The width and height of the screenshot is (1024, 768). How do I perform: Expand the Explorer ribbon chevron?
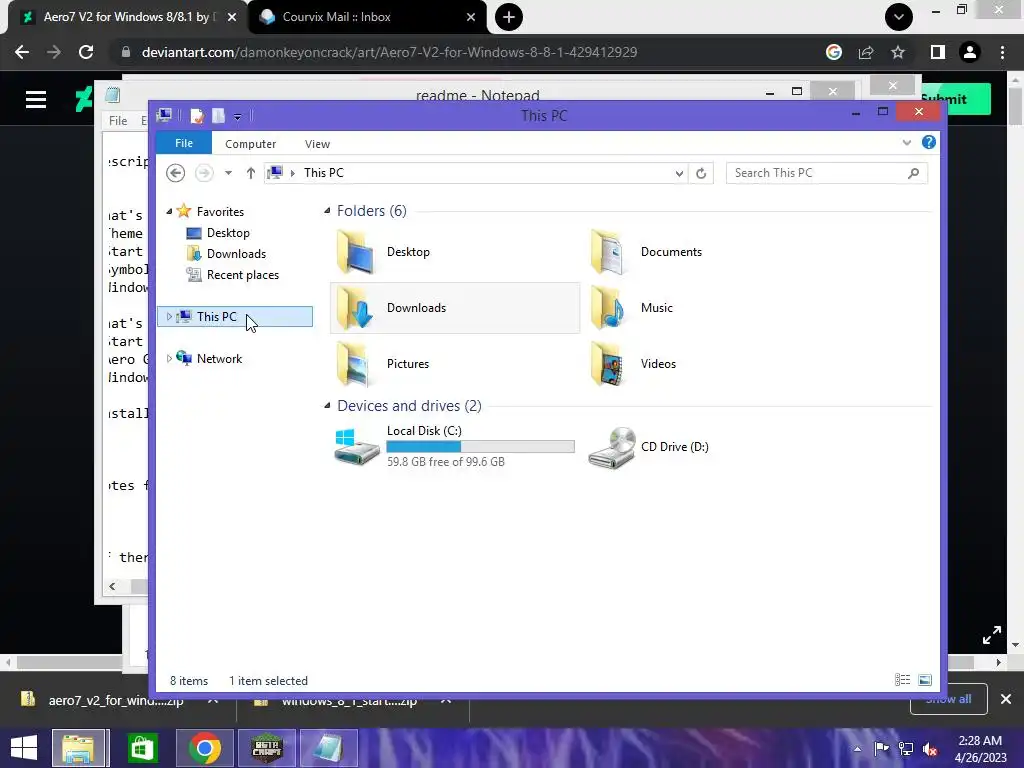click(x=906, y=142)
